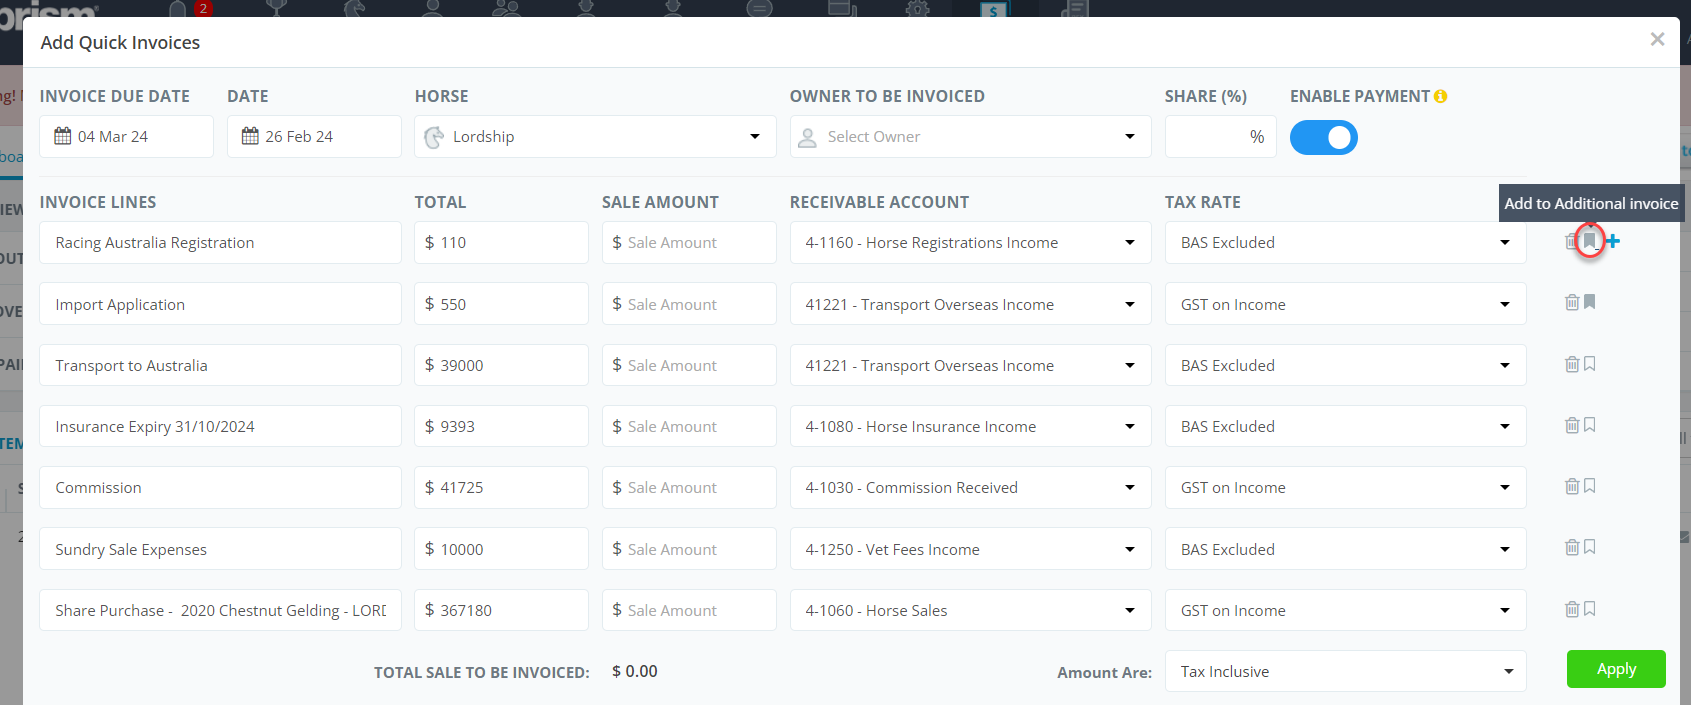
Task: Click trash icon on Insurance Expiry row
Action: click(1571, 425)
